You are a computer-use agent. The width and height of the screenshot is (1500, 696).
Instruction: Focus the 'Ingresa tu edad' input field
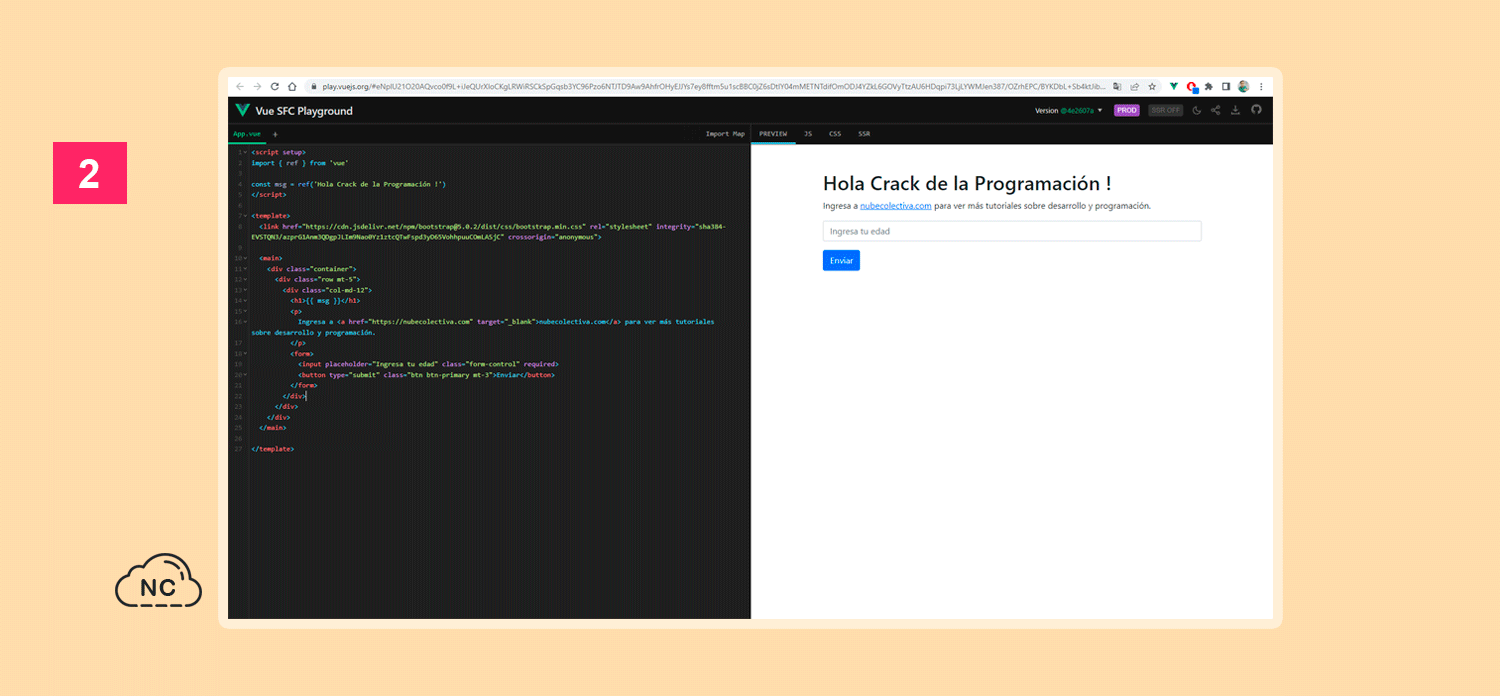1011,231
